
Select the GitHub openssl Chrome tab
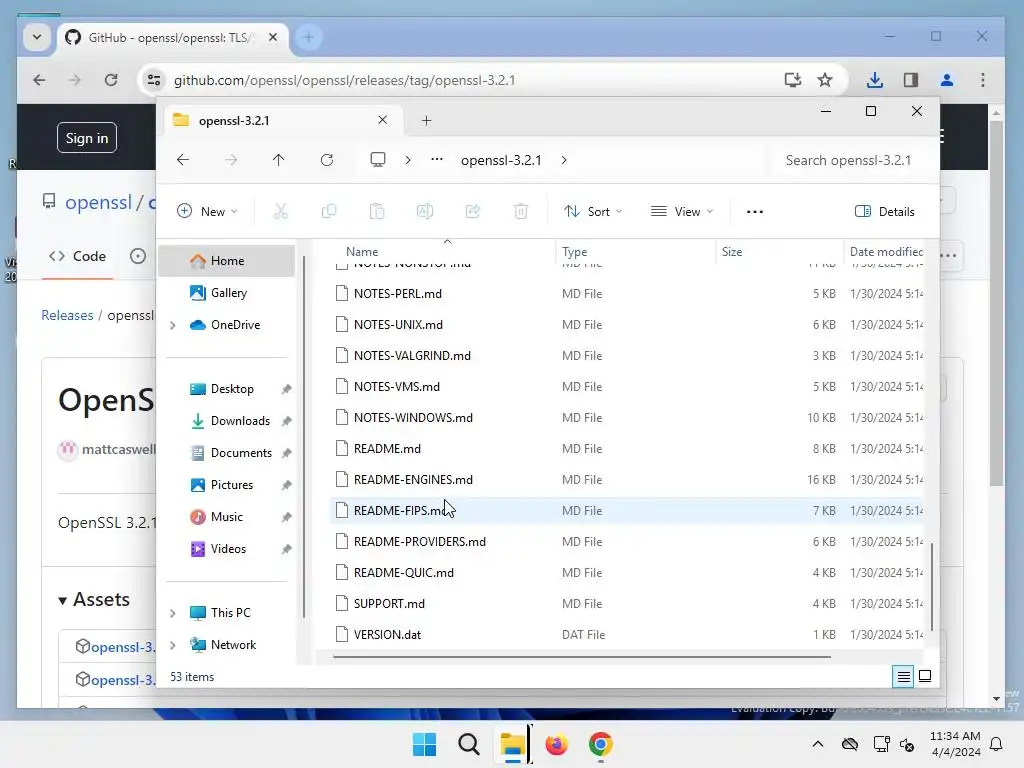pyautogui.click(x=171, y=37)
